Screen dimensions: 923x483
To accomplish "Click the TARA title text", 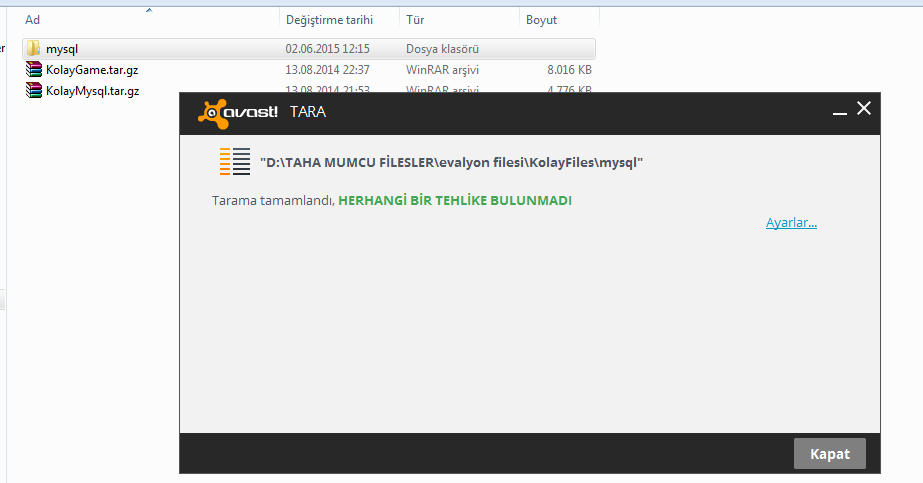I will point(308,112).
